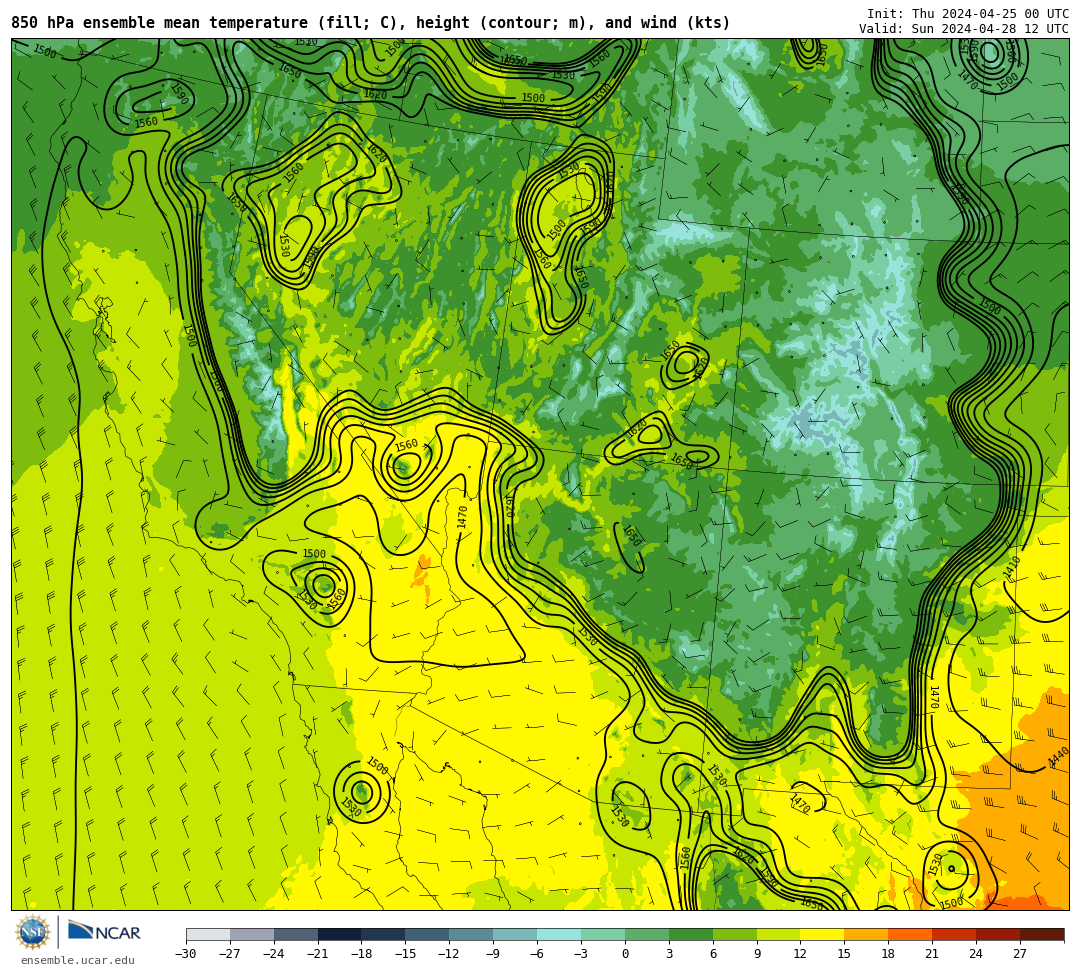Click the Init: Thu 2024-04-25 00 UTC text
Image resolution: width=1080 pixels, height=973 pixels.
tap(968, 14)
